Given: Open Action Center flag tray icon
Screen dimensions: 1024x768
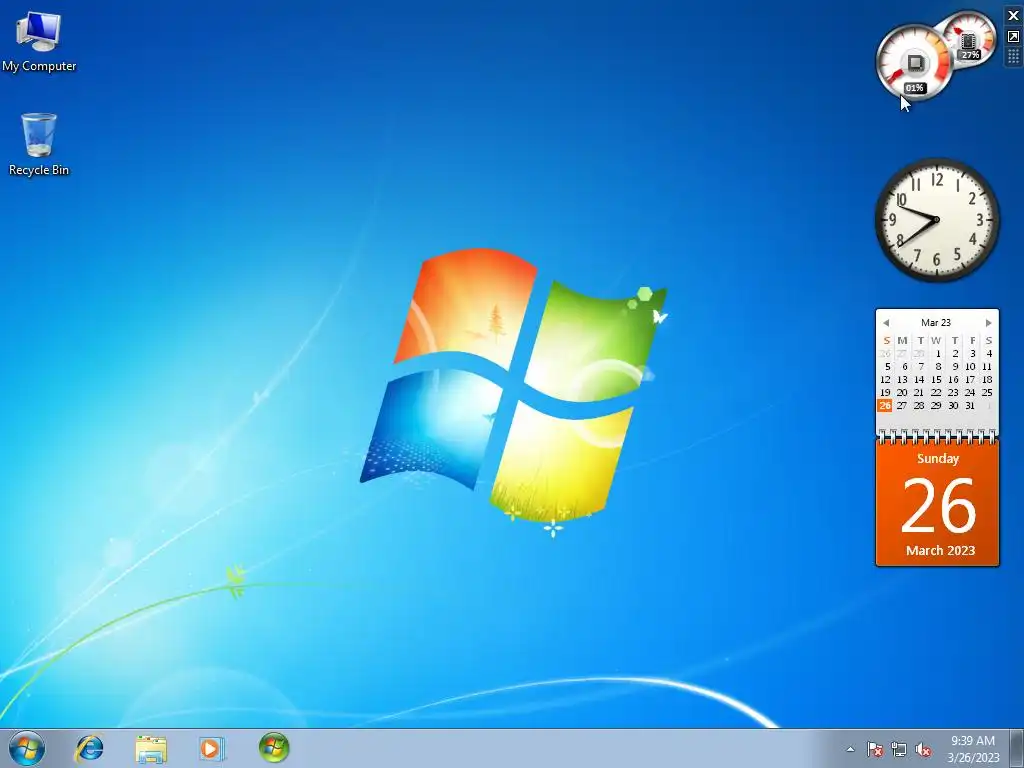Looking at the screenshot, I should [x=874, y=749].
